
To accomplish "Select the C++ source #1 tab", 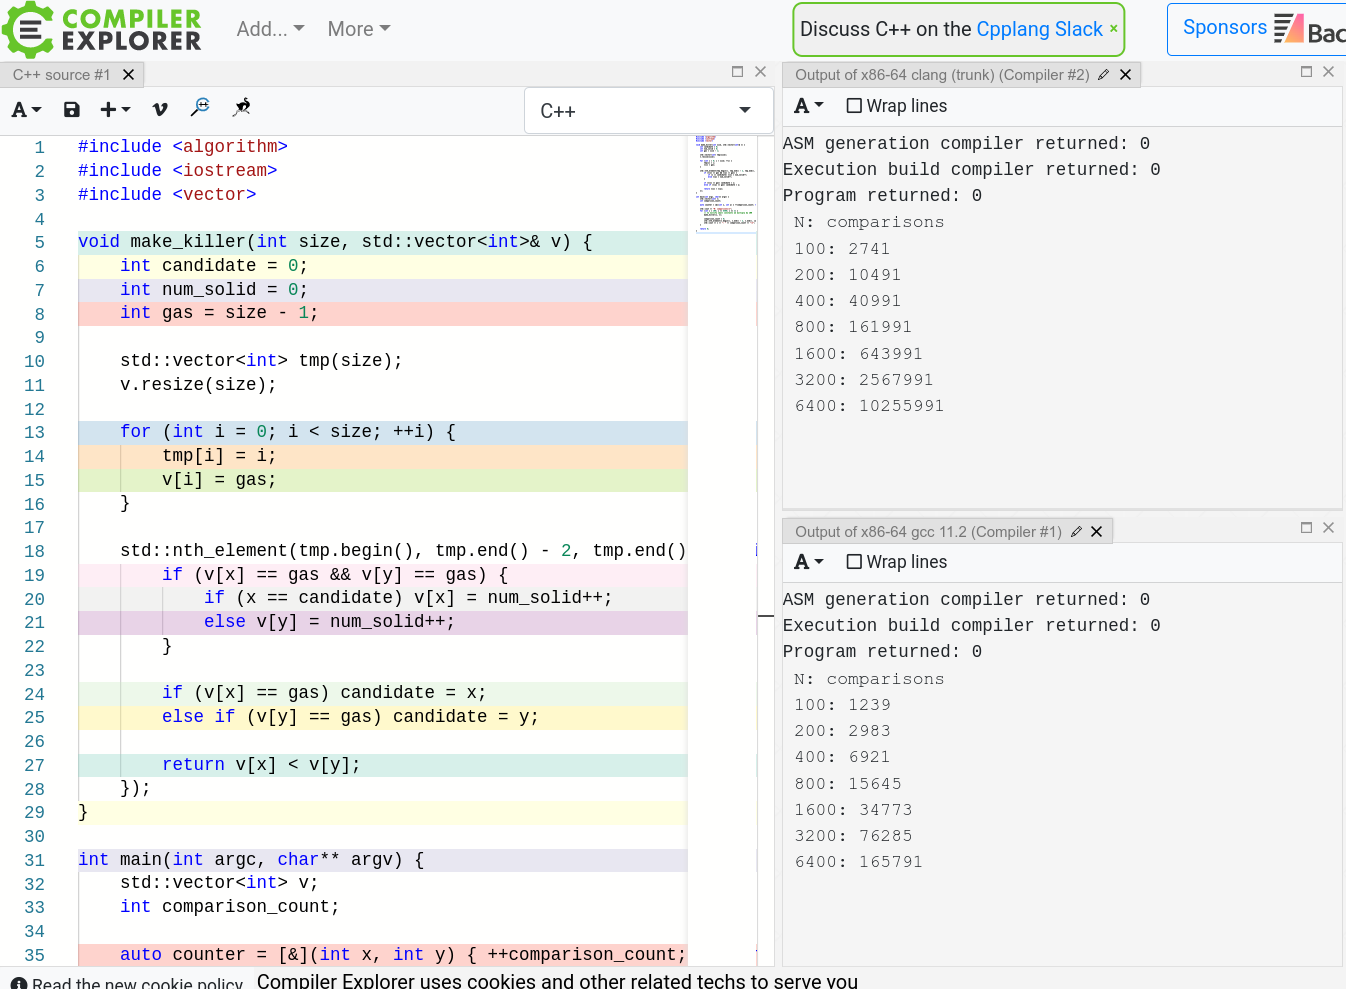I will pos(61,75).
